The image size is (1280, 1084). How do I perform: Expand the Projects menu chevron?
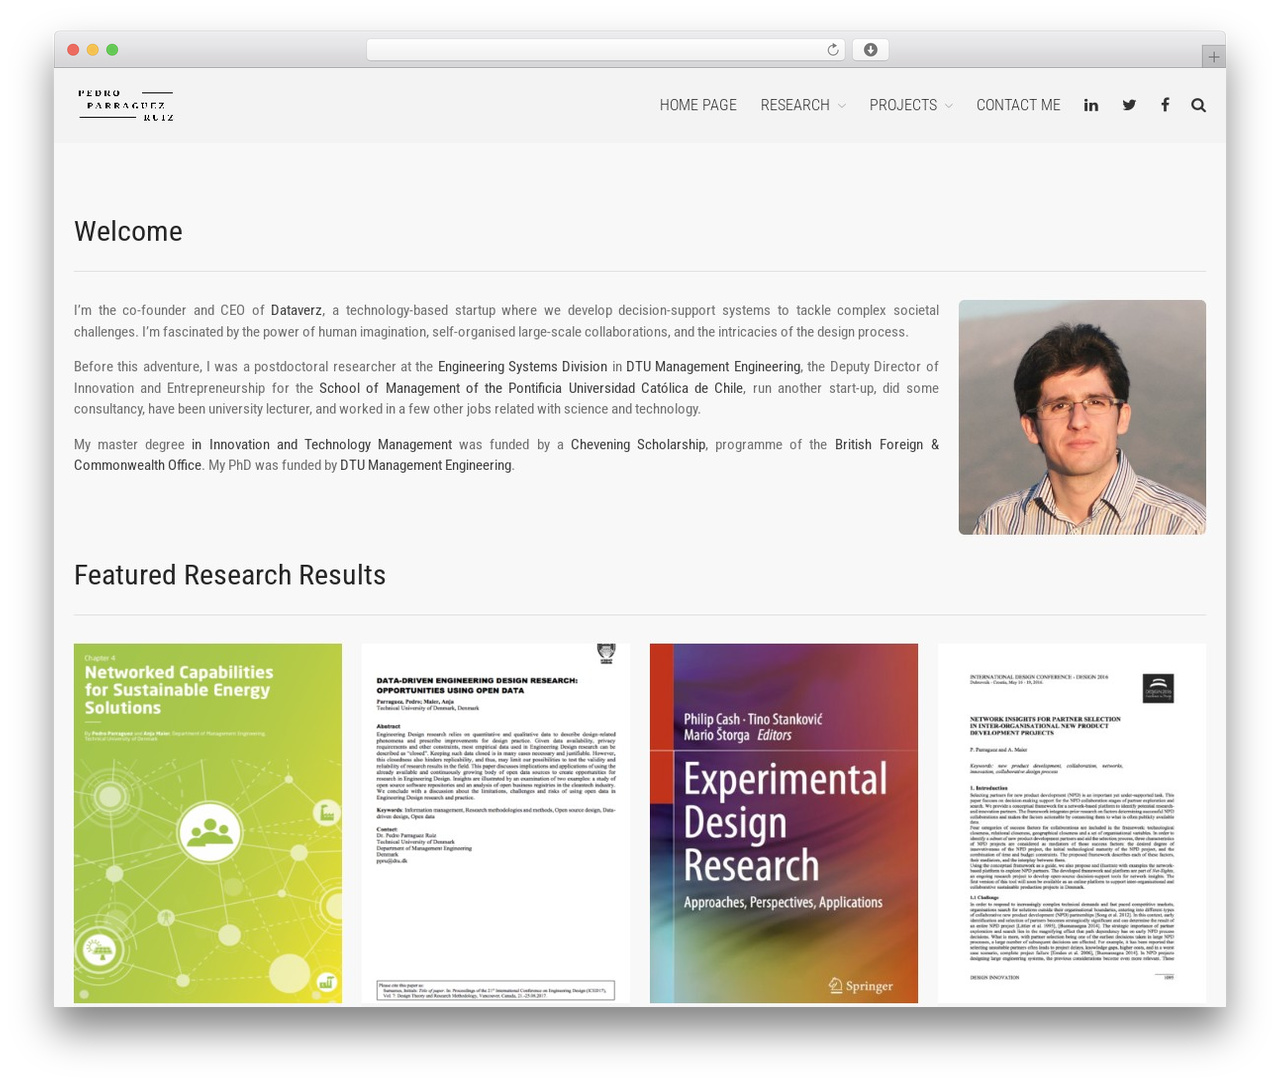coord(949,106)
